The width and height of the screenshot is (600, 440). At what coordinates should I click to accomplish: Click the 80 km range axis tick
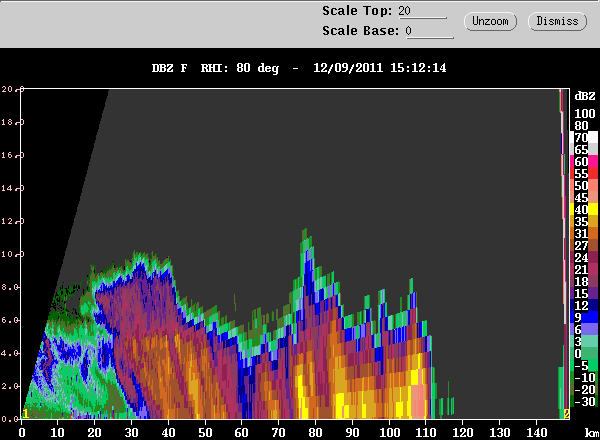315,433
